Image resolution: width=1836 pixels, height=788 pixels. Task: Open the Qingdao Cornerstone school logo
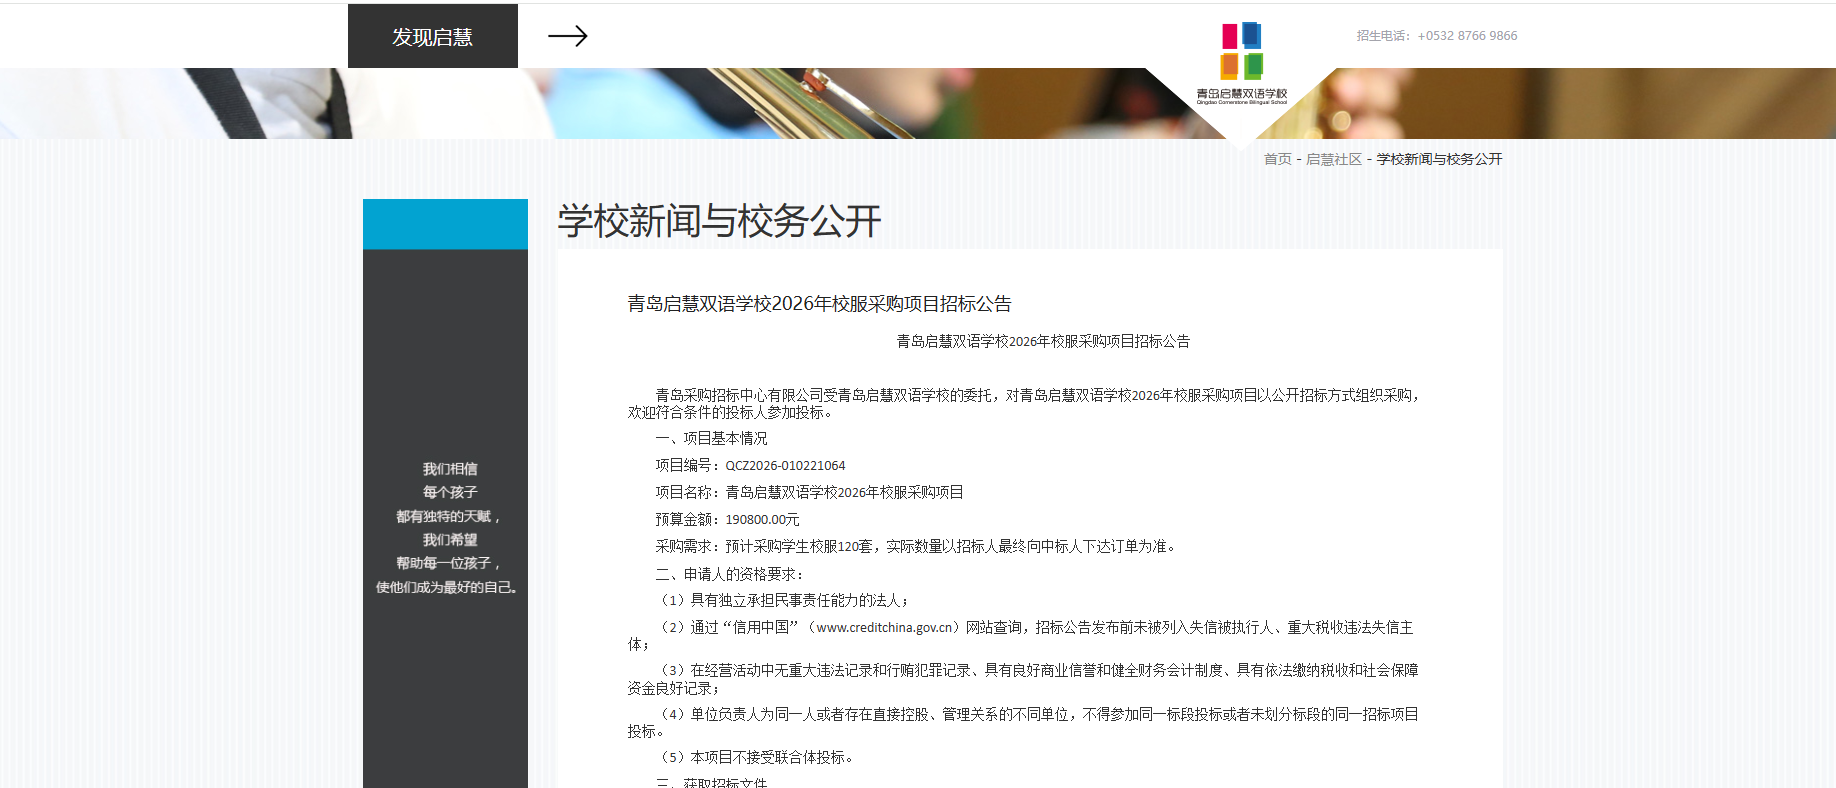(1241, 64)
